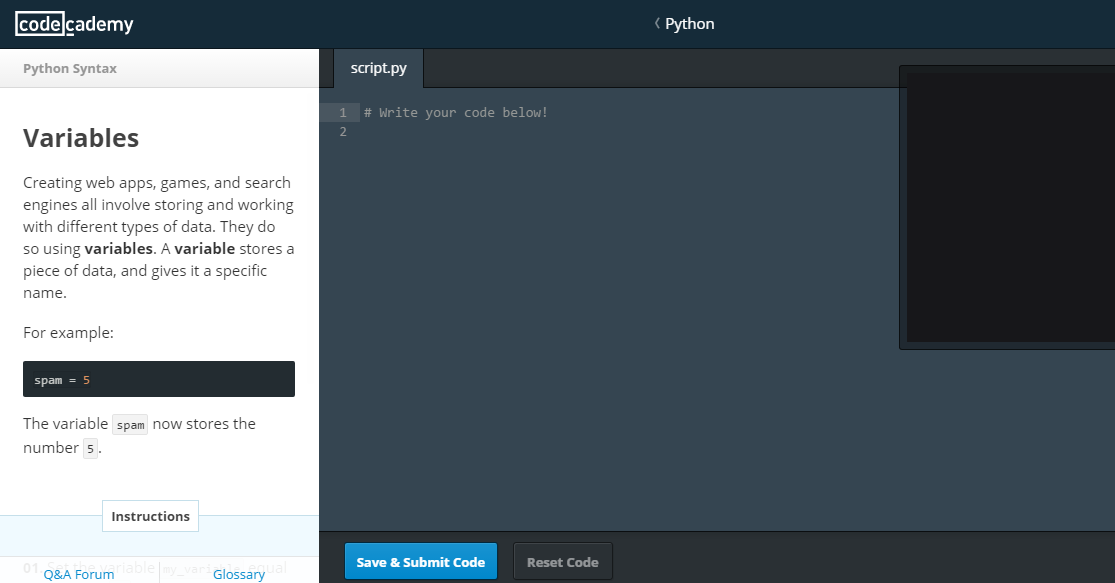Click the dark output console panel
The image size is (1115, 583).
click(1007, 207)
